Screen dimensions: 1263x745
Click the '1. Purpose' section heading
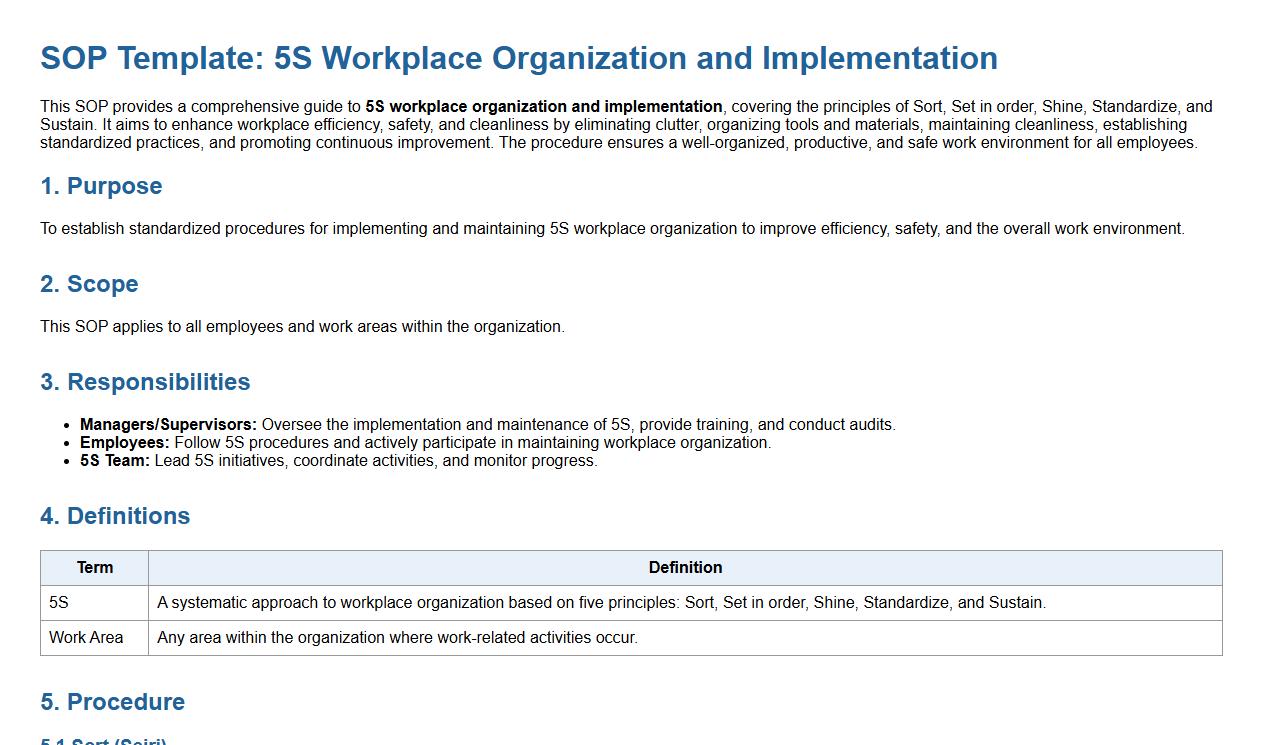click(x=101, y=186)
